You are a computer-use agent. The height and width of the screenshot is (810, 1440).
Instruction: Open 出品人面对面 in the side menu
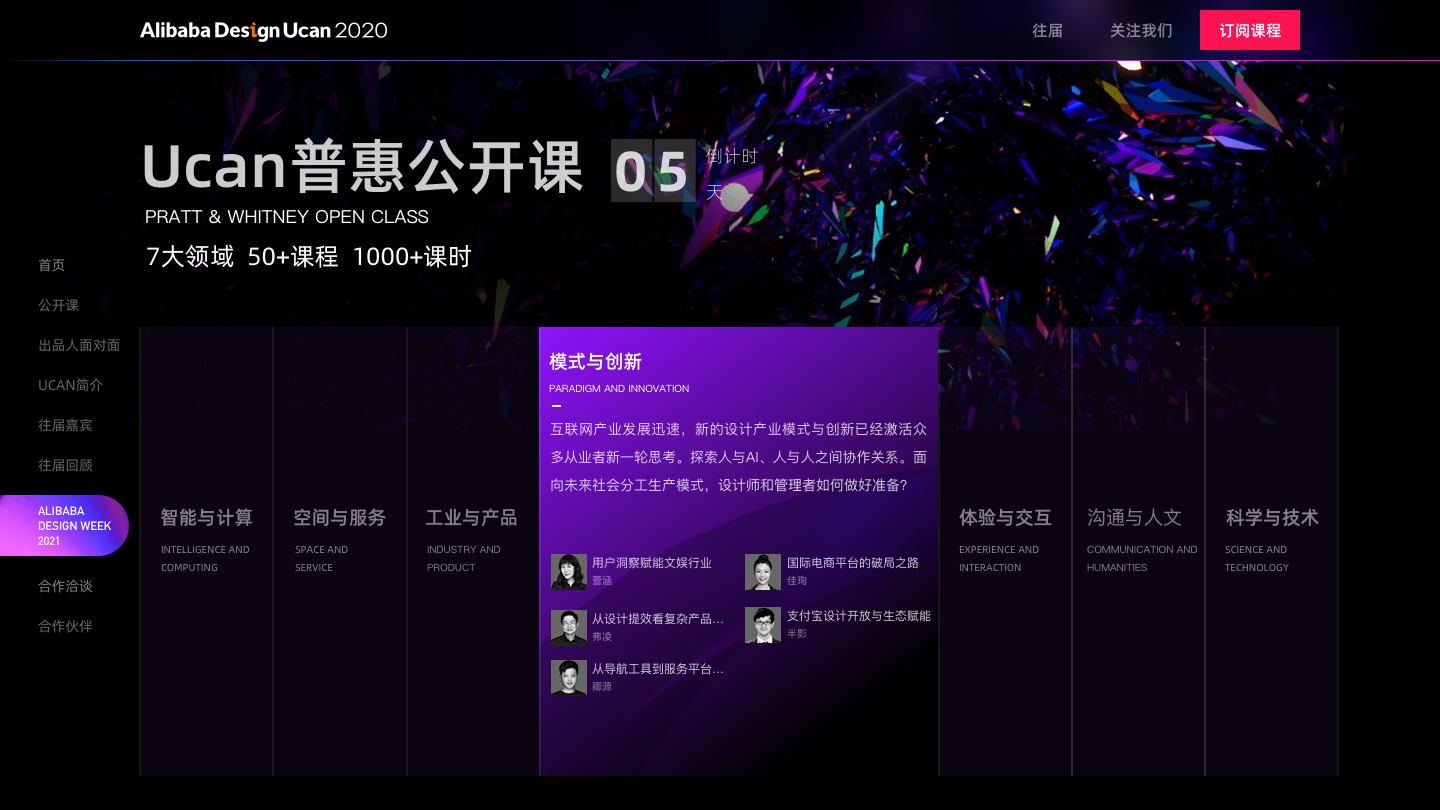click(x=79, y=345)
